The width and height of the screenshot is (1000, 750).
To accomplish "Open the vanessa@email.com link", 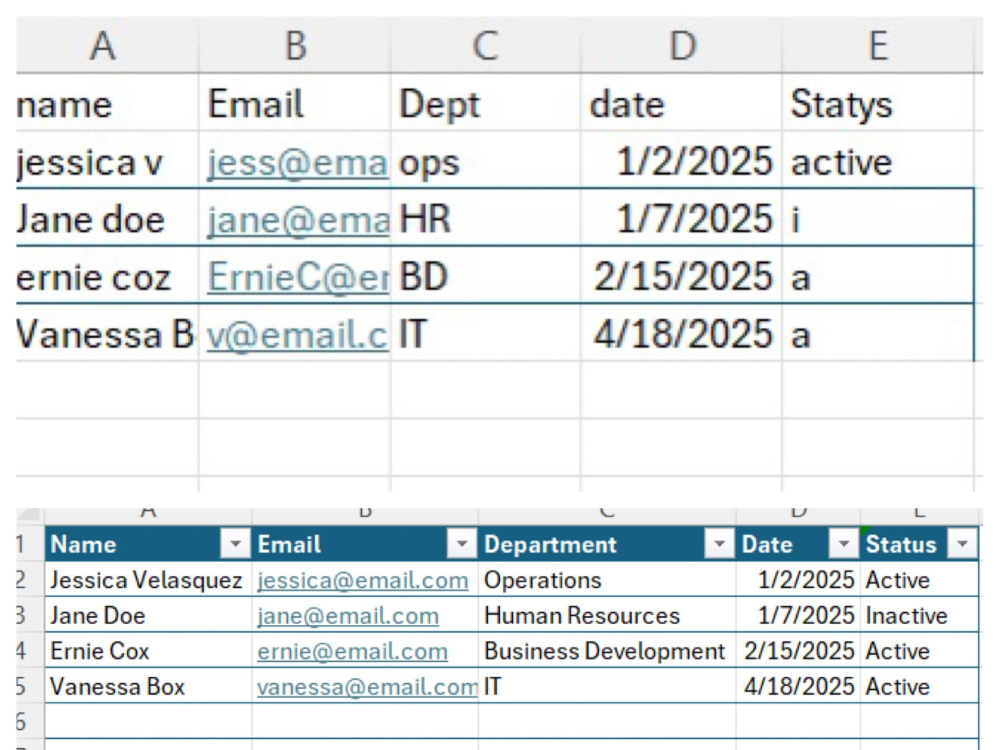I will click(x=367, y=688).
